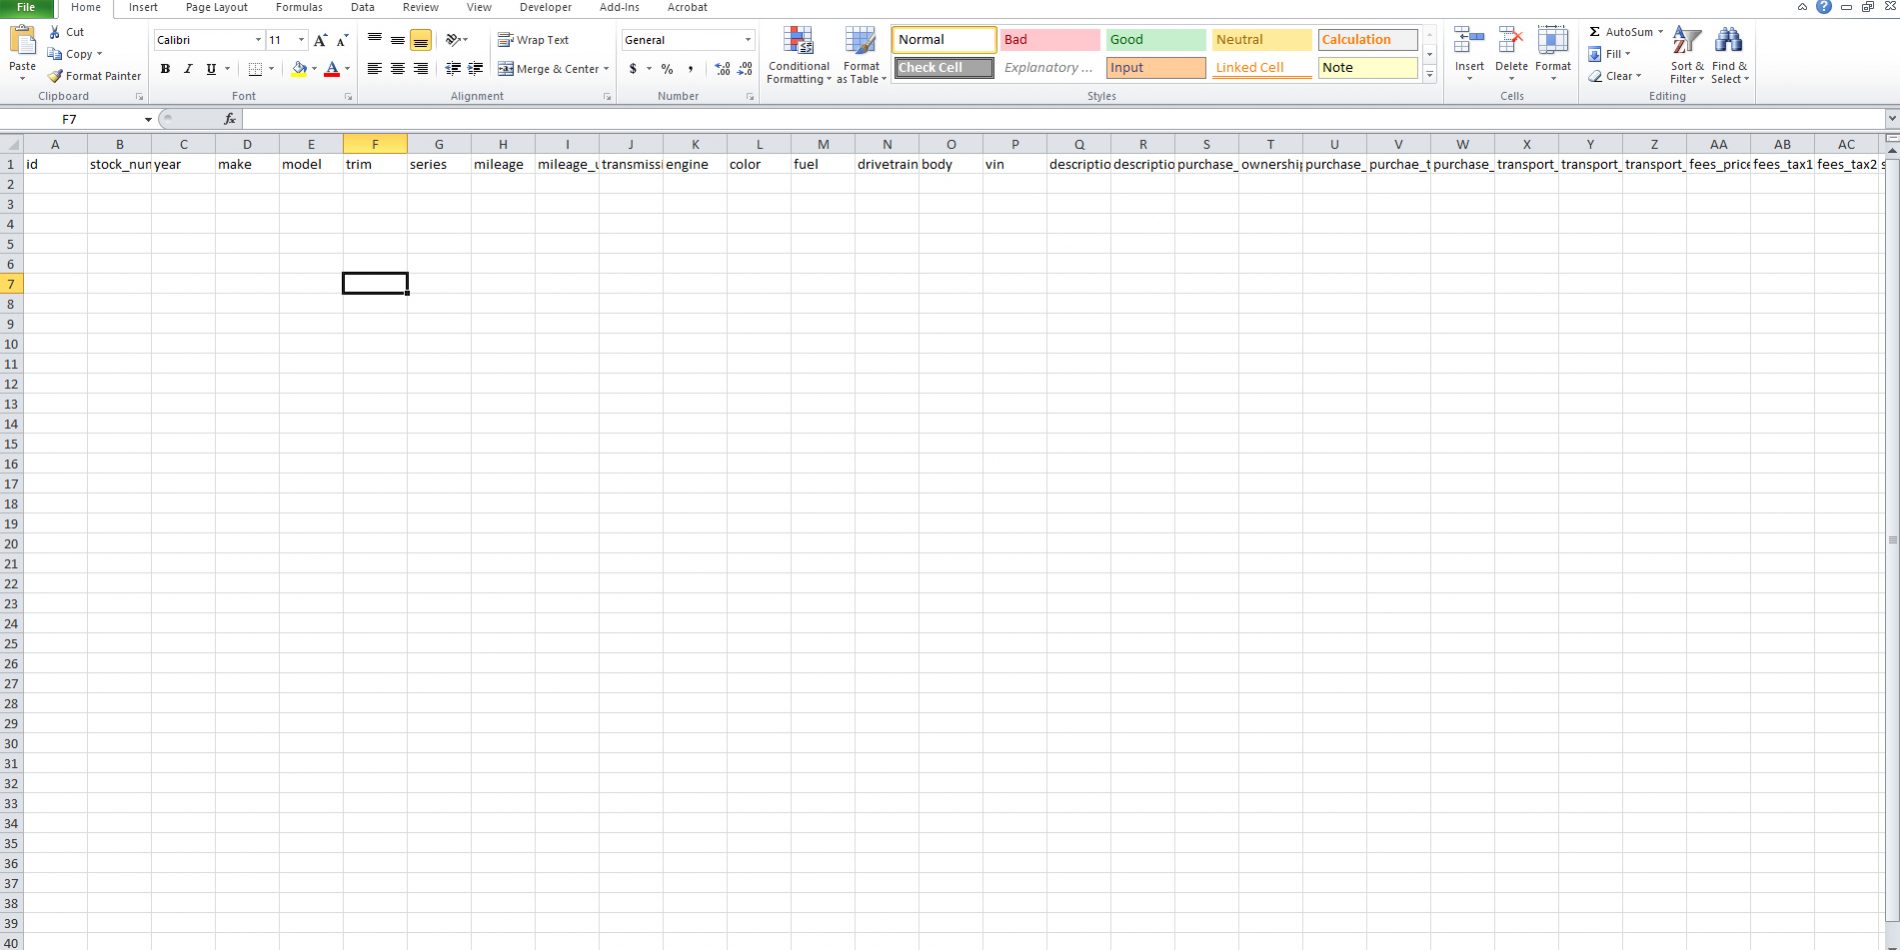Select the column F header
Screen dimensions: 1900x950
coord(375,144)
